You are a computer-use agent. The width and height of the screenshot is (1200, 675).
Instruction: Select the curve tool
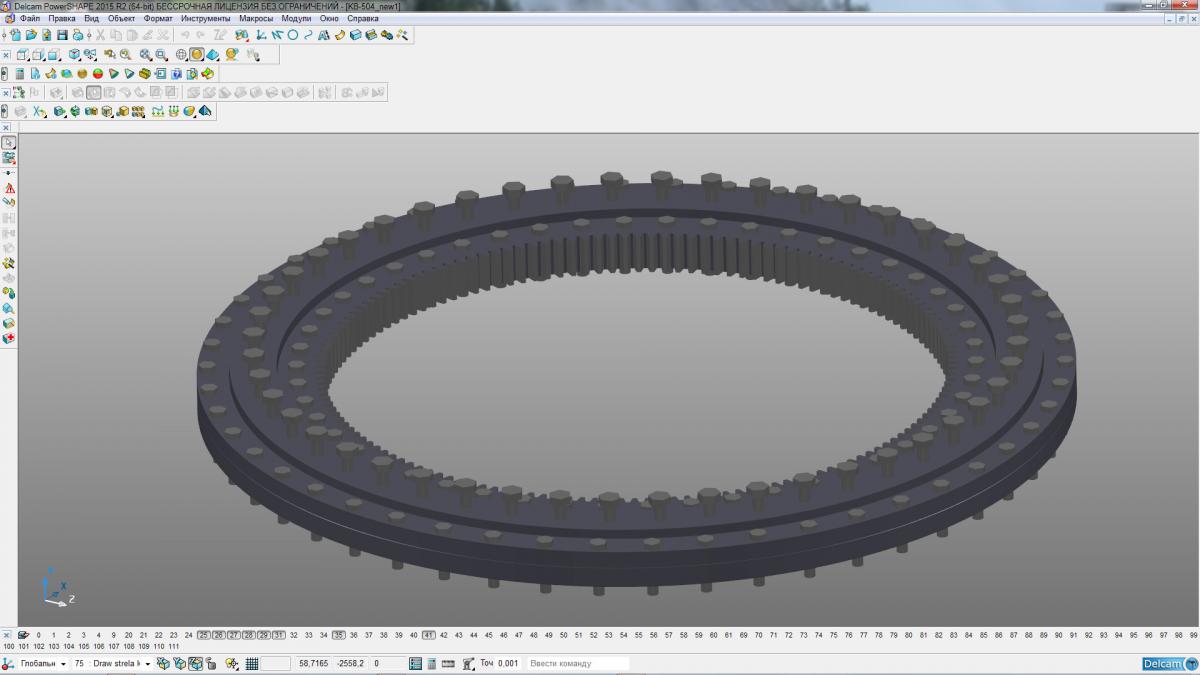click(x=308, y=35)
